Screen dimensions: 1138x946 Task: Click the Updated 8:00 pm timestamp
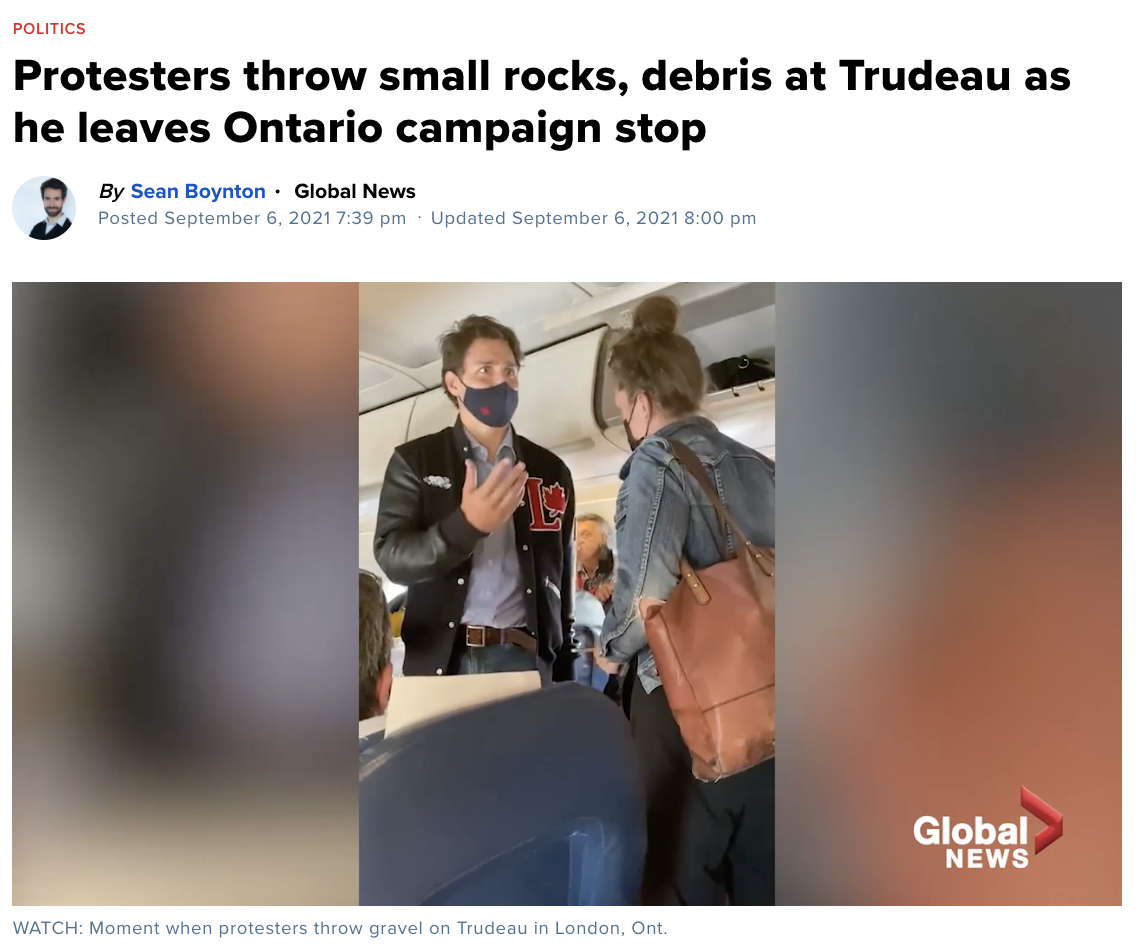pos(594,219)
